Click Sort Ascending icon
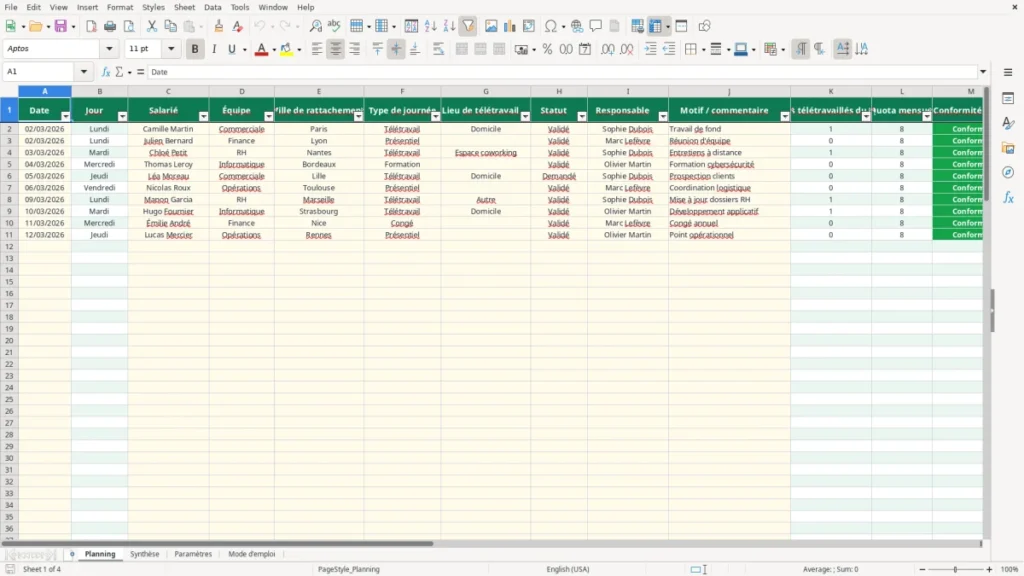The width and height of the screenshot is (1024, 576). (430, 26)
